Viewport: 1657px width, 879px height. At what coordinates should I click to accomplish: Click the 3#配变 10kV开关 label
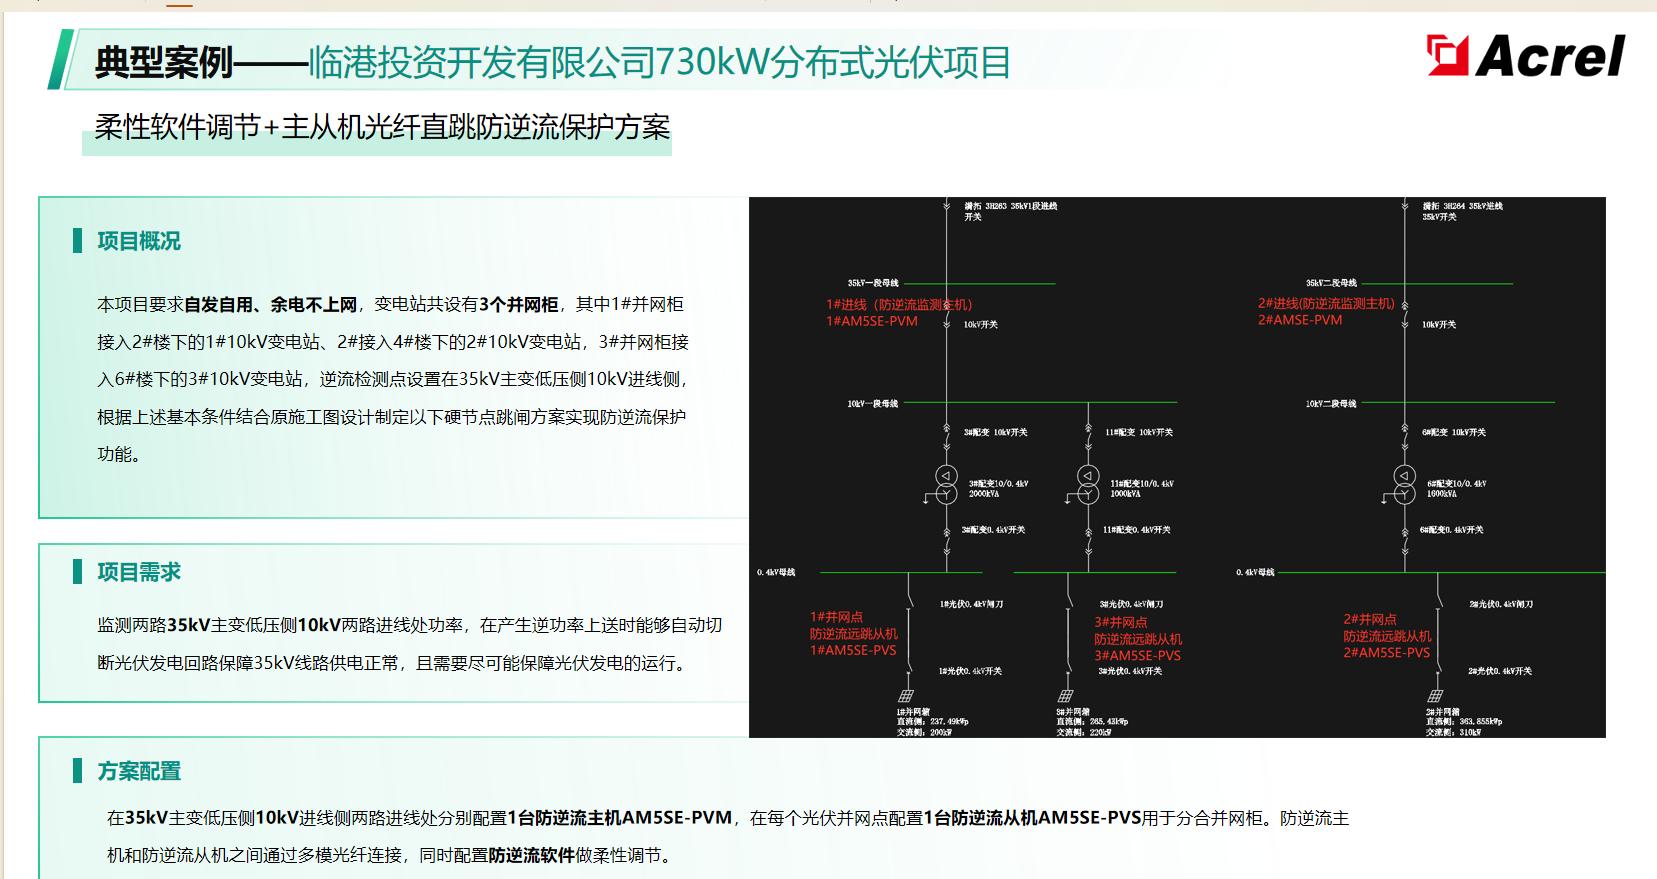tap(996, 432)
